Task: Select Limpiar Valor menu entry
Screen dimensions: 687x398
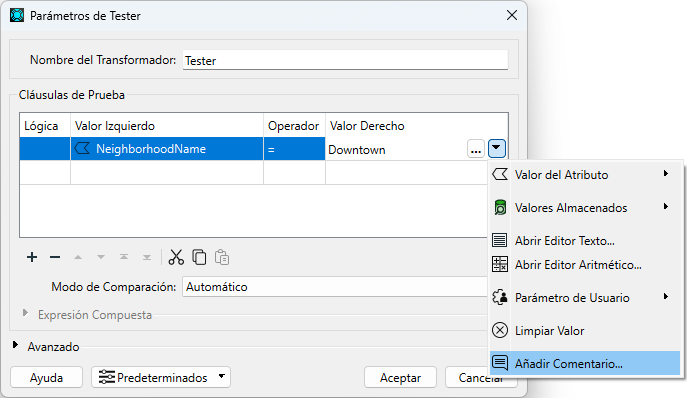Action: pyautogui.click(x=585, y=330)
